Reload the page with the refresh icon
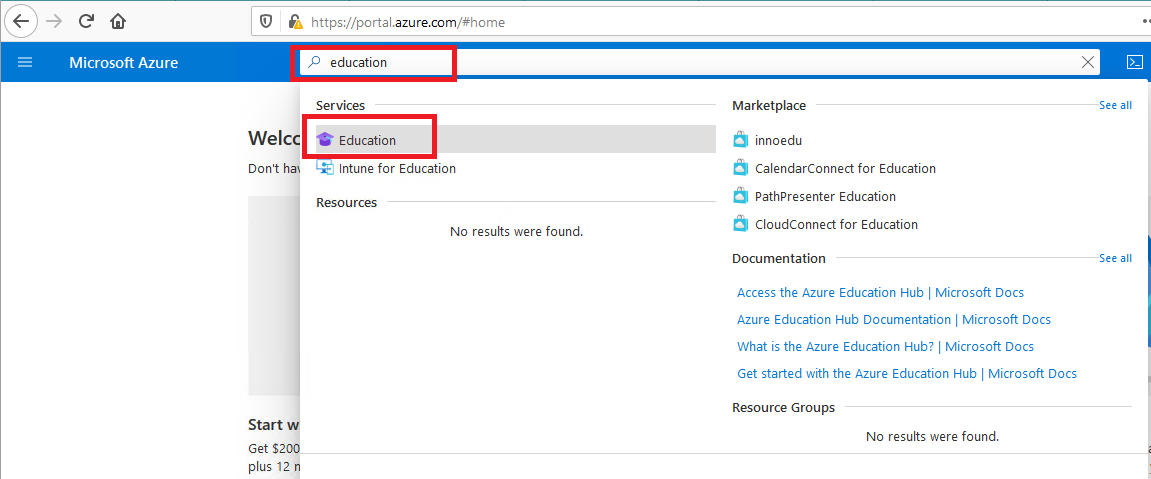Screen dimensions: 1151x479 (x=86, y=21)
